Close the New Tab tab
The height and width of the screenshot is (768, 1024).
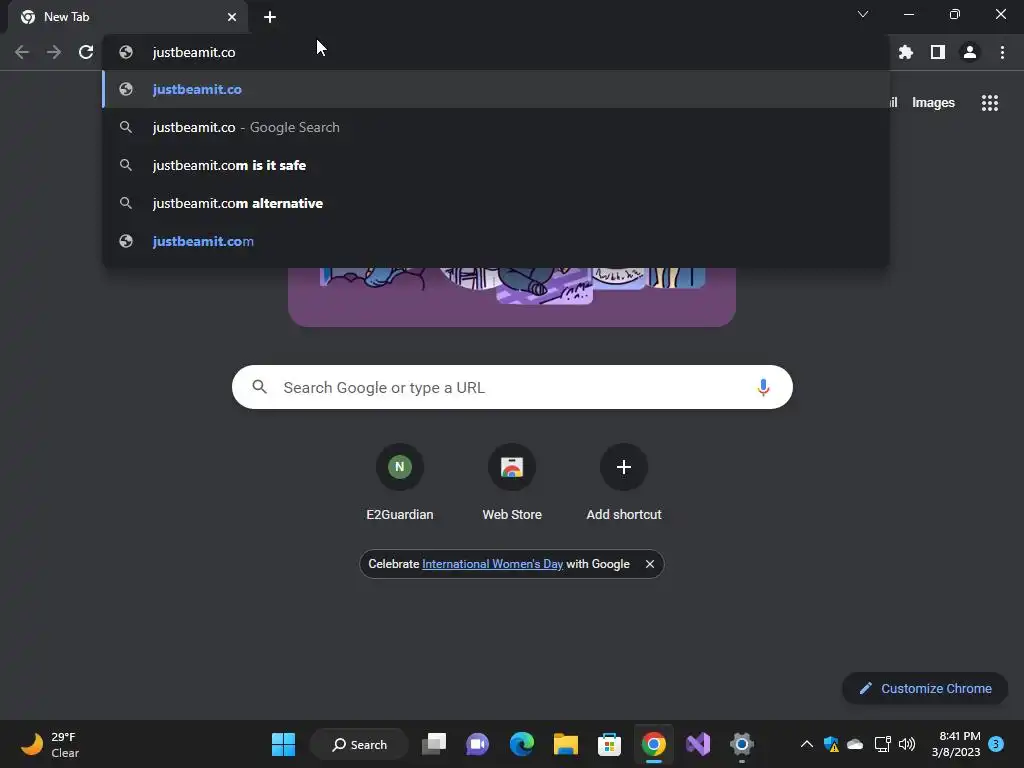(x=232, y=17)
